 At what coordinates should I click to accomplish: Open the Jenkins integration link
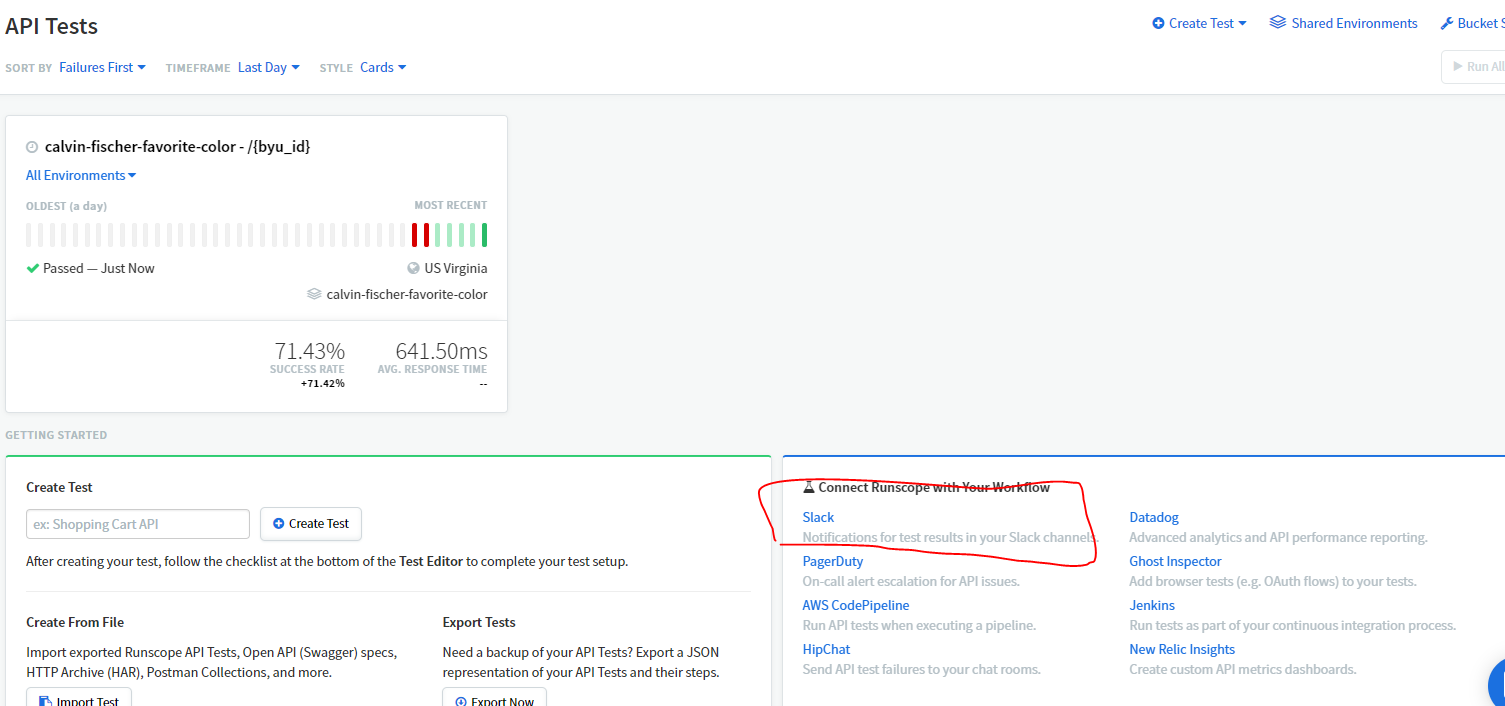click(x=1152, y=605)
